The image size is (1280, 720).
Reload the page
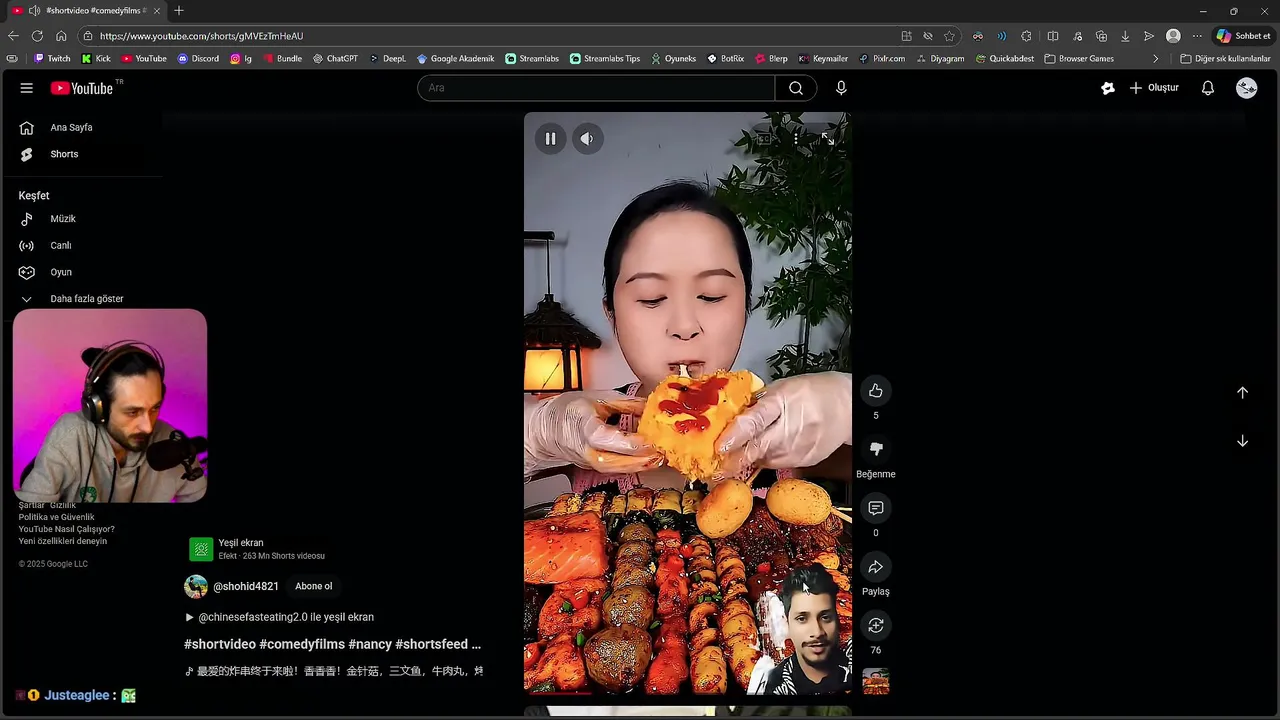point(37,36)
